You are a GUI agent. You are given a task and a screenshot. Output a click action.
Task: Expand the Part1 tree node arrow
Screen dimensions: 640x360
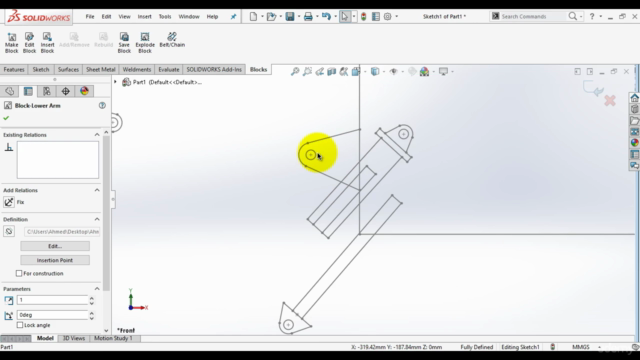pos(116,82)
